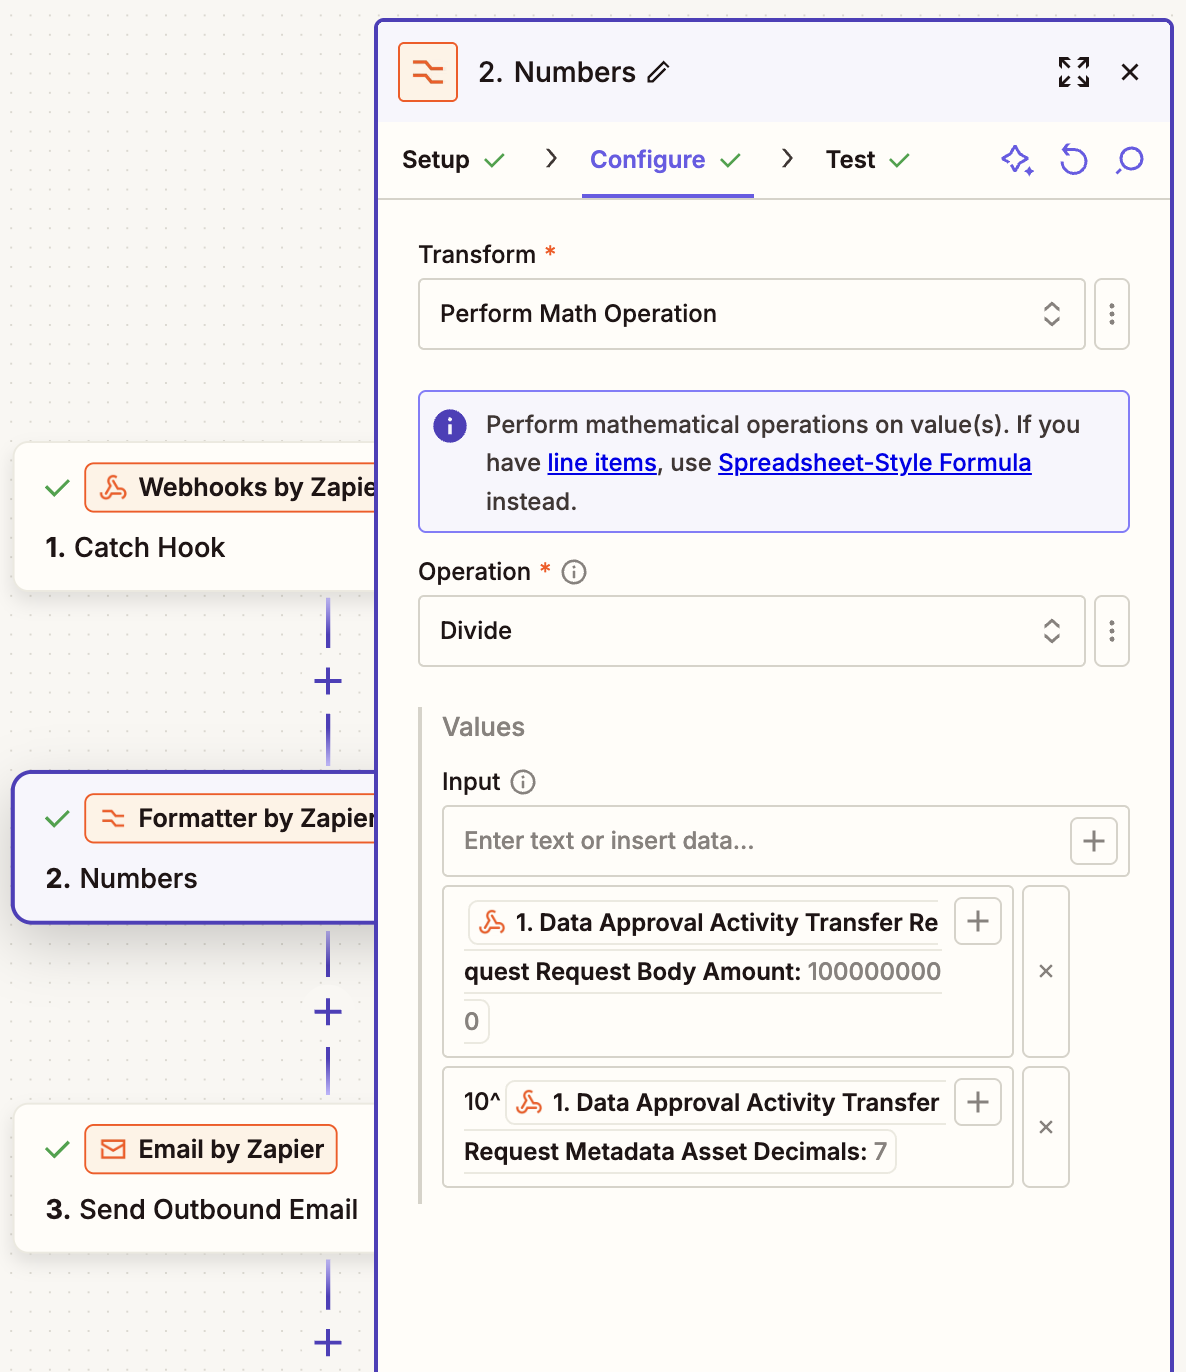Expand the panel to full screen
Image resolution: width=1186 pixels, height=1372 pixels.
[1074, 72]
